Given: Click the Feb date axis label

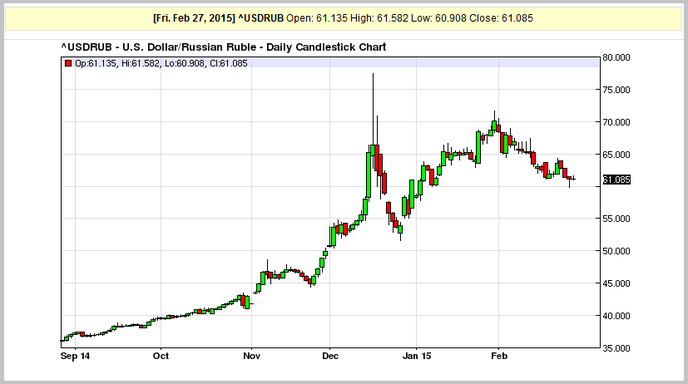Looking at the screenshot, I should coord(499,356).
